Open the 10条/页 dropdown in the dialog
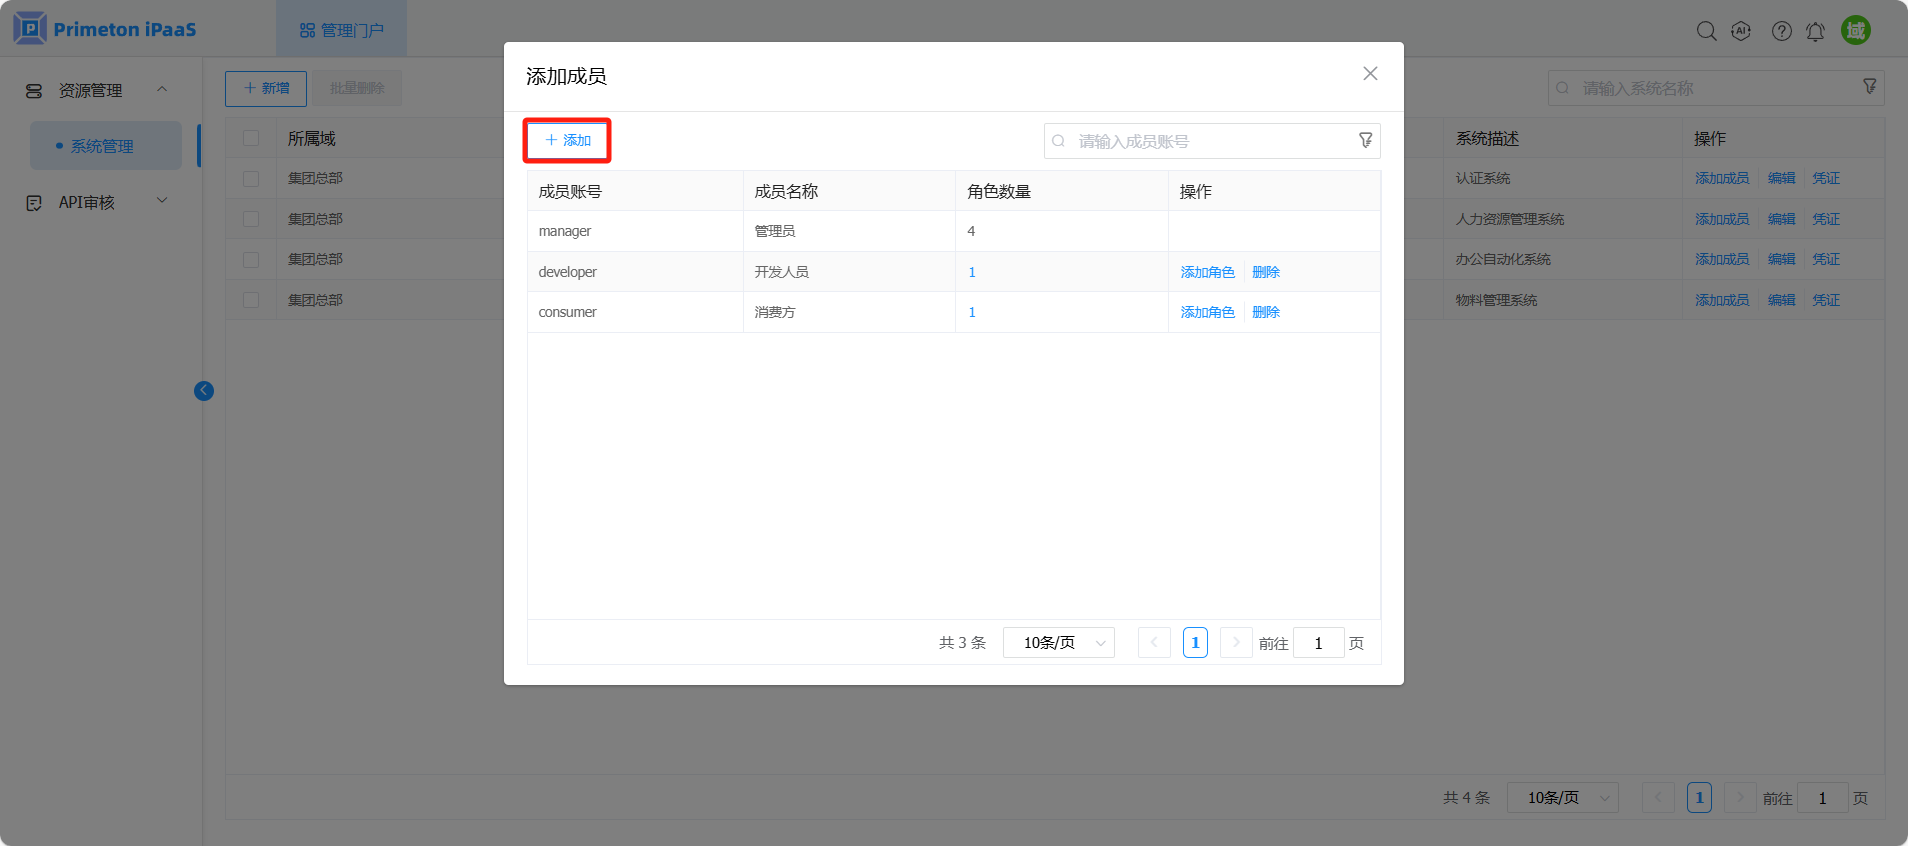 pyautogui.click(x=1059, y=643)
